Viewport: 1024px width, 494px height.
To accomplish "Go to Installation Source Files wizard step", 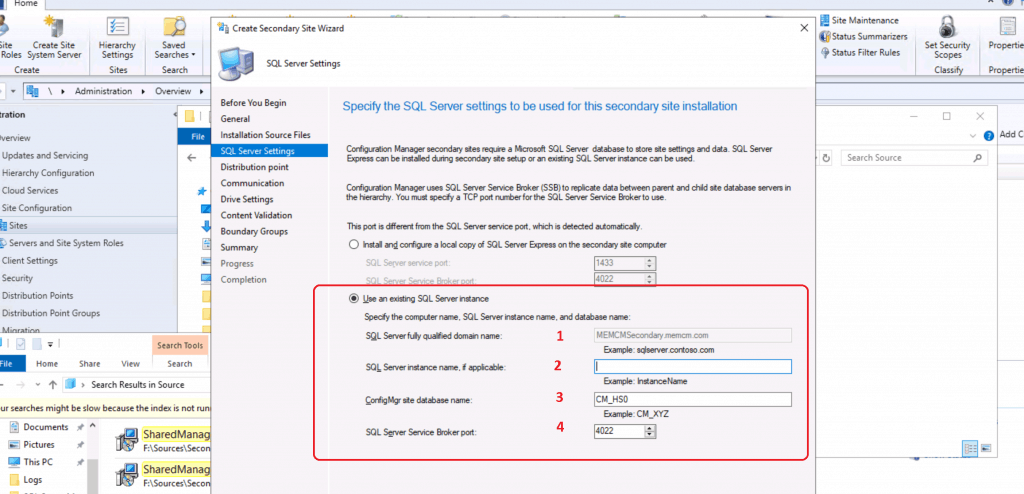I will [x=265, y=135].
